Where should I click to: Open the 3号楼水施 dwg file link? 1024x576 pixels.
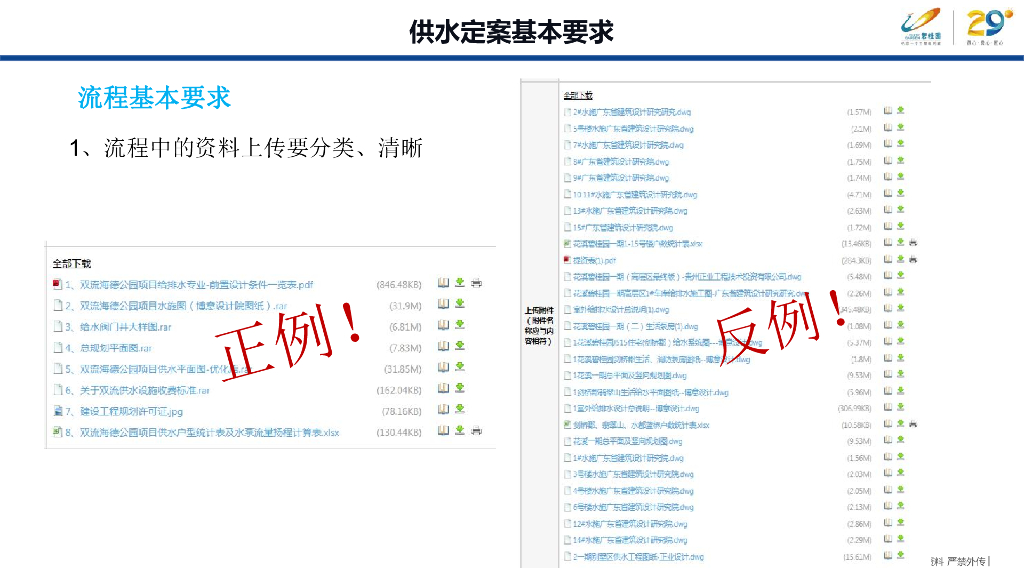click(633, 474)
